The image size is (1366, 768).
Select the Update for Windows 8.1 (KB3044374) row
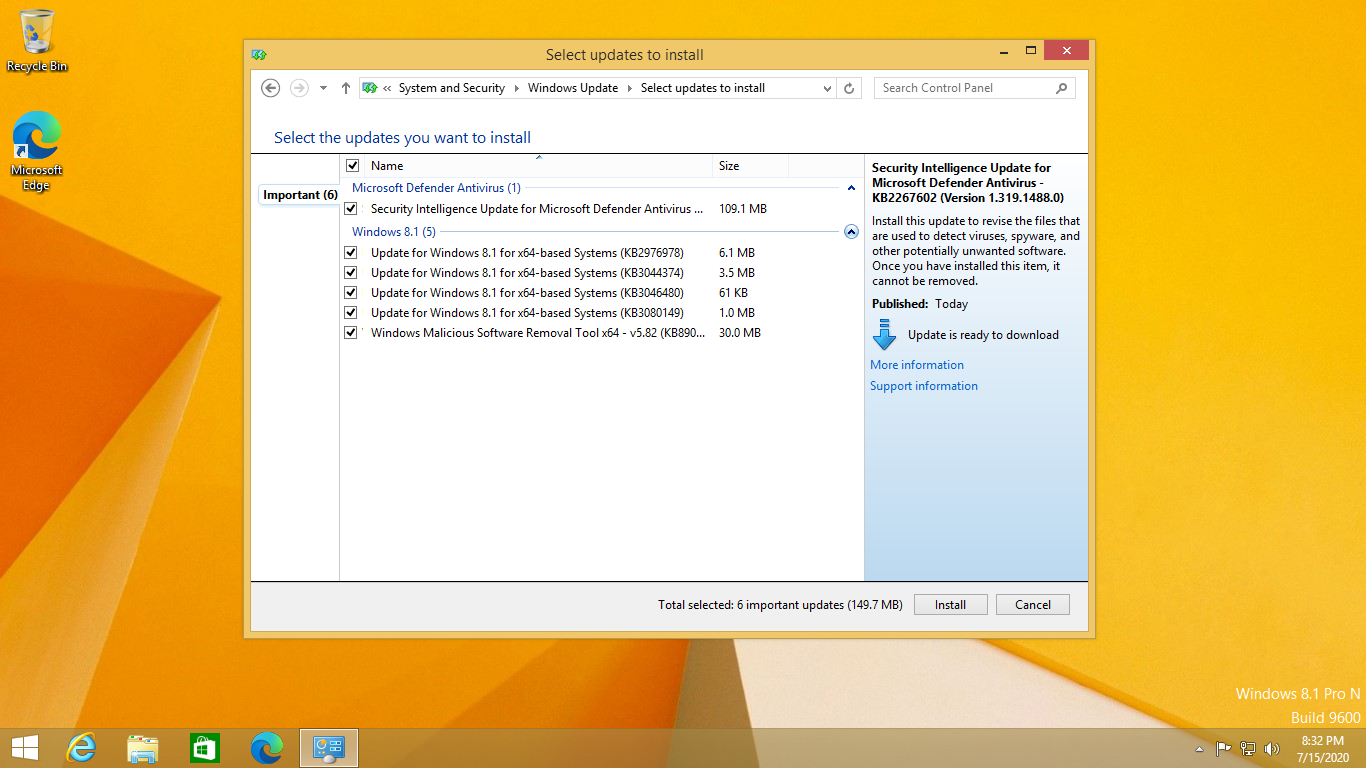[x=600, y=273]
